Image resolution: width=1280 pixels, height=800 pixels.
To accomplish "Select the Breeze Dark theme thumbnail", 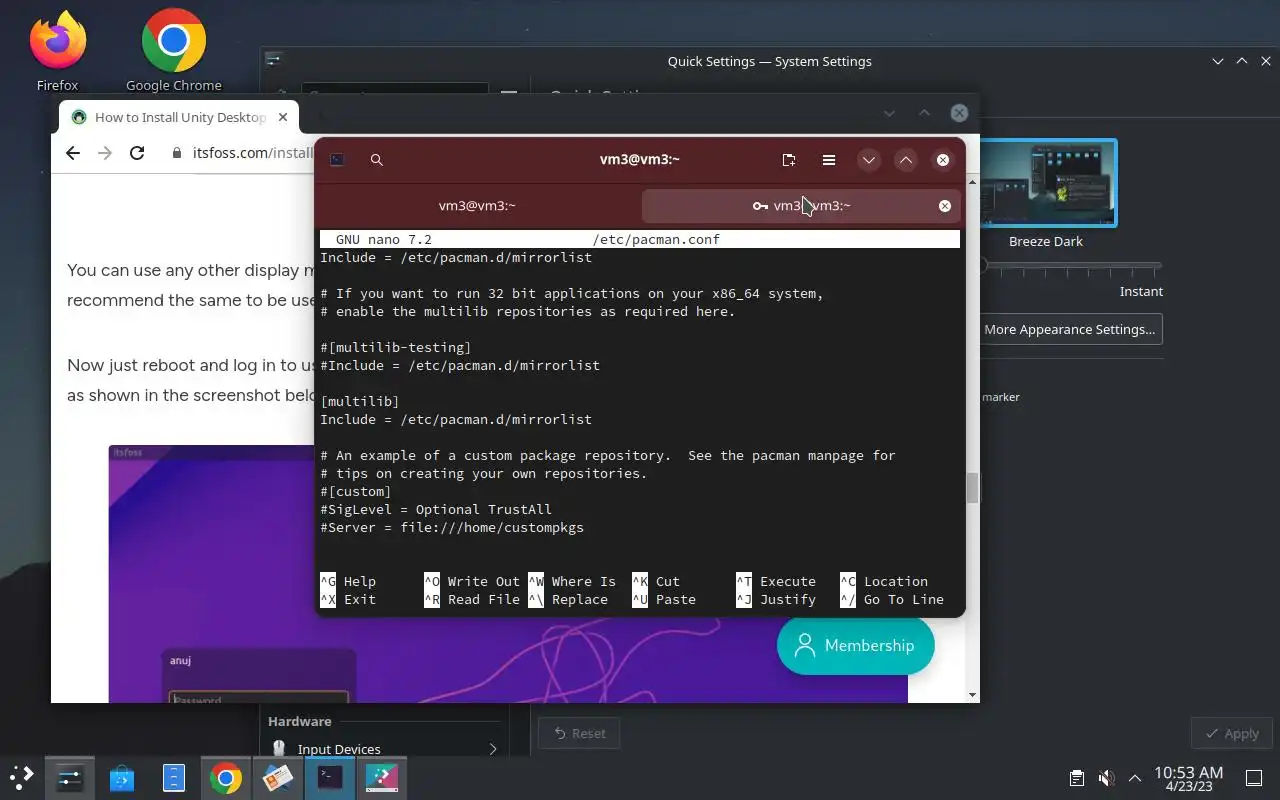I will coord(1047,184).
